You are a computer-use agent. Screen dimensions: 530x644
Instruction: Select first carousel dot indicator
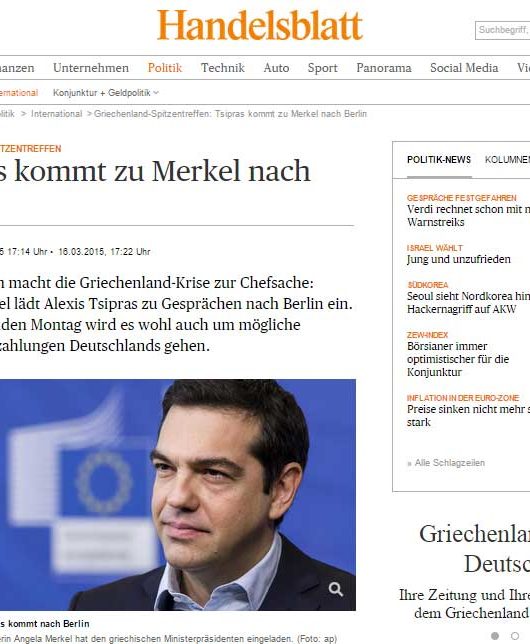pyautogui.click(x=495, y=636)
